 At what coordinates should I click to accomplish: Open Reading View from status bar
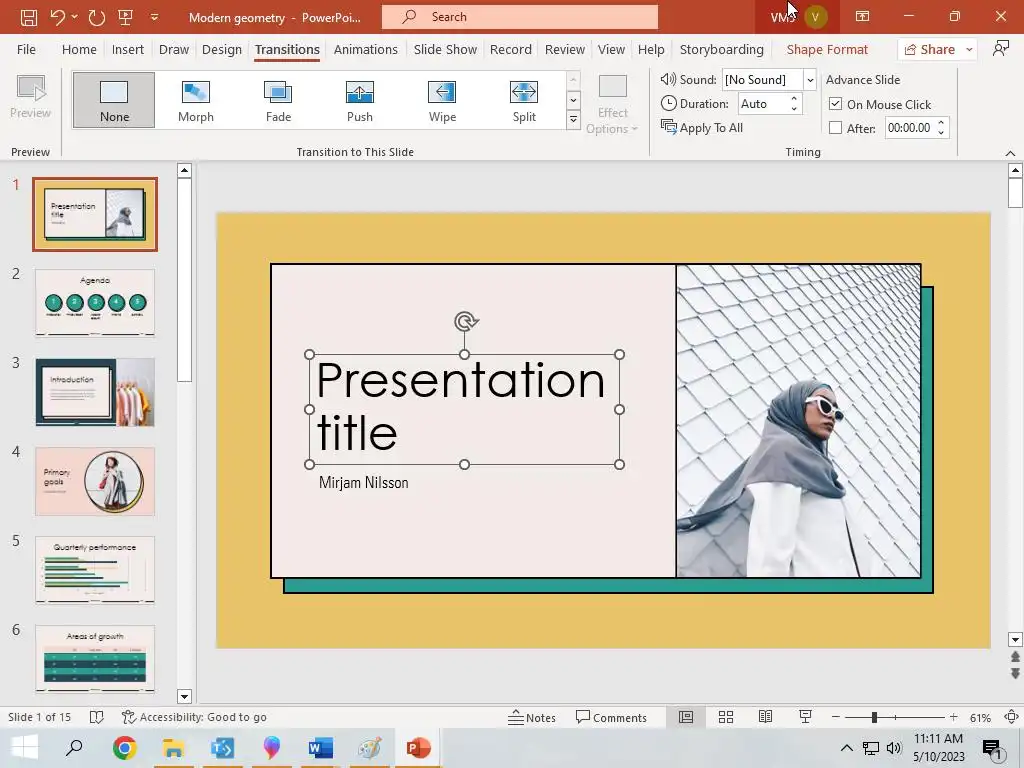pyautogui.click(x=765, y=717)
